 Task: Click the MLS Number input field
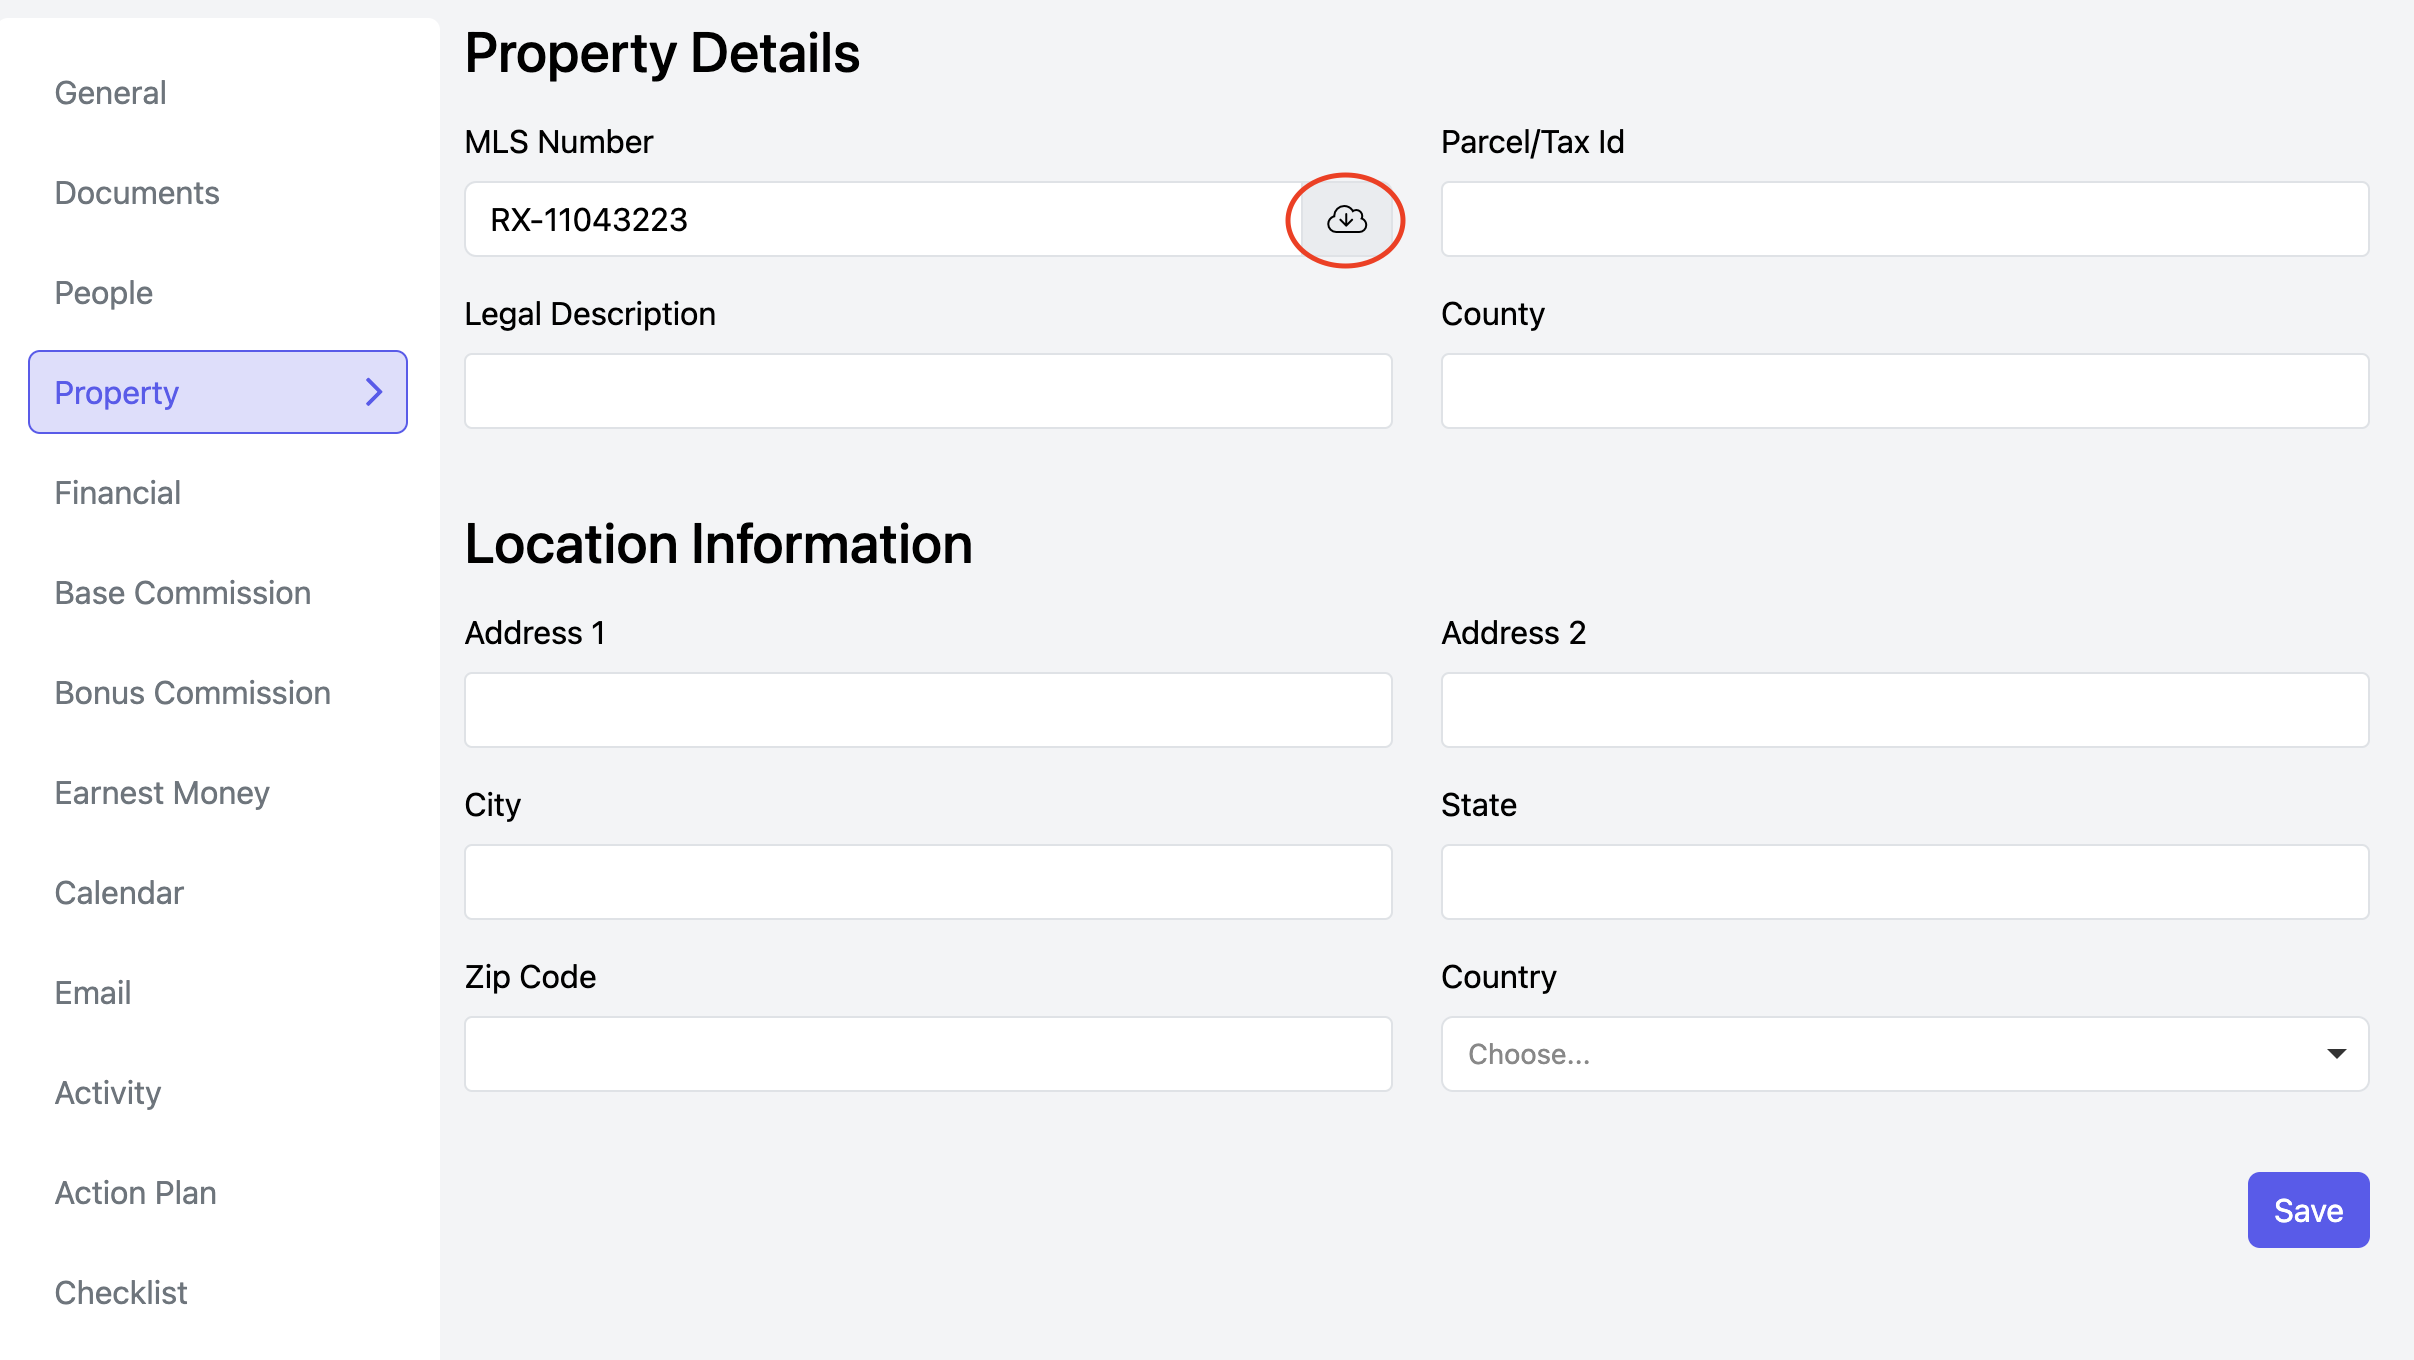pyautogui.click(x=880, y=219)
